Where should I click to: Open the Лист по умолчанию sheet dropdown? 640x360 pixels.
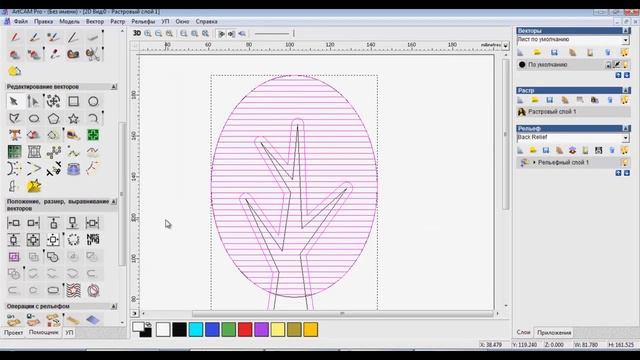(x=625, y=40)
